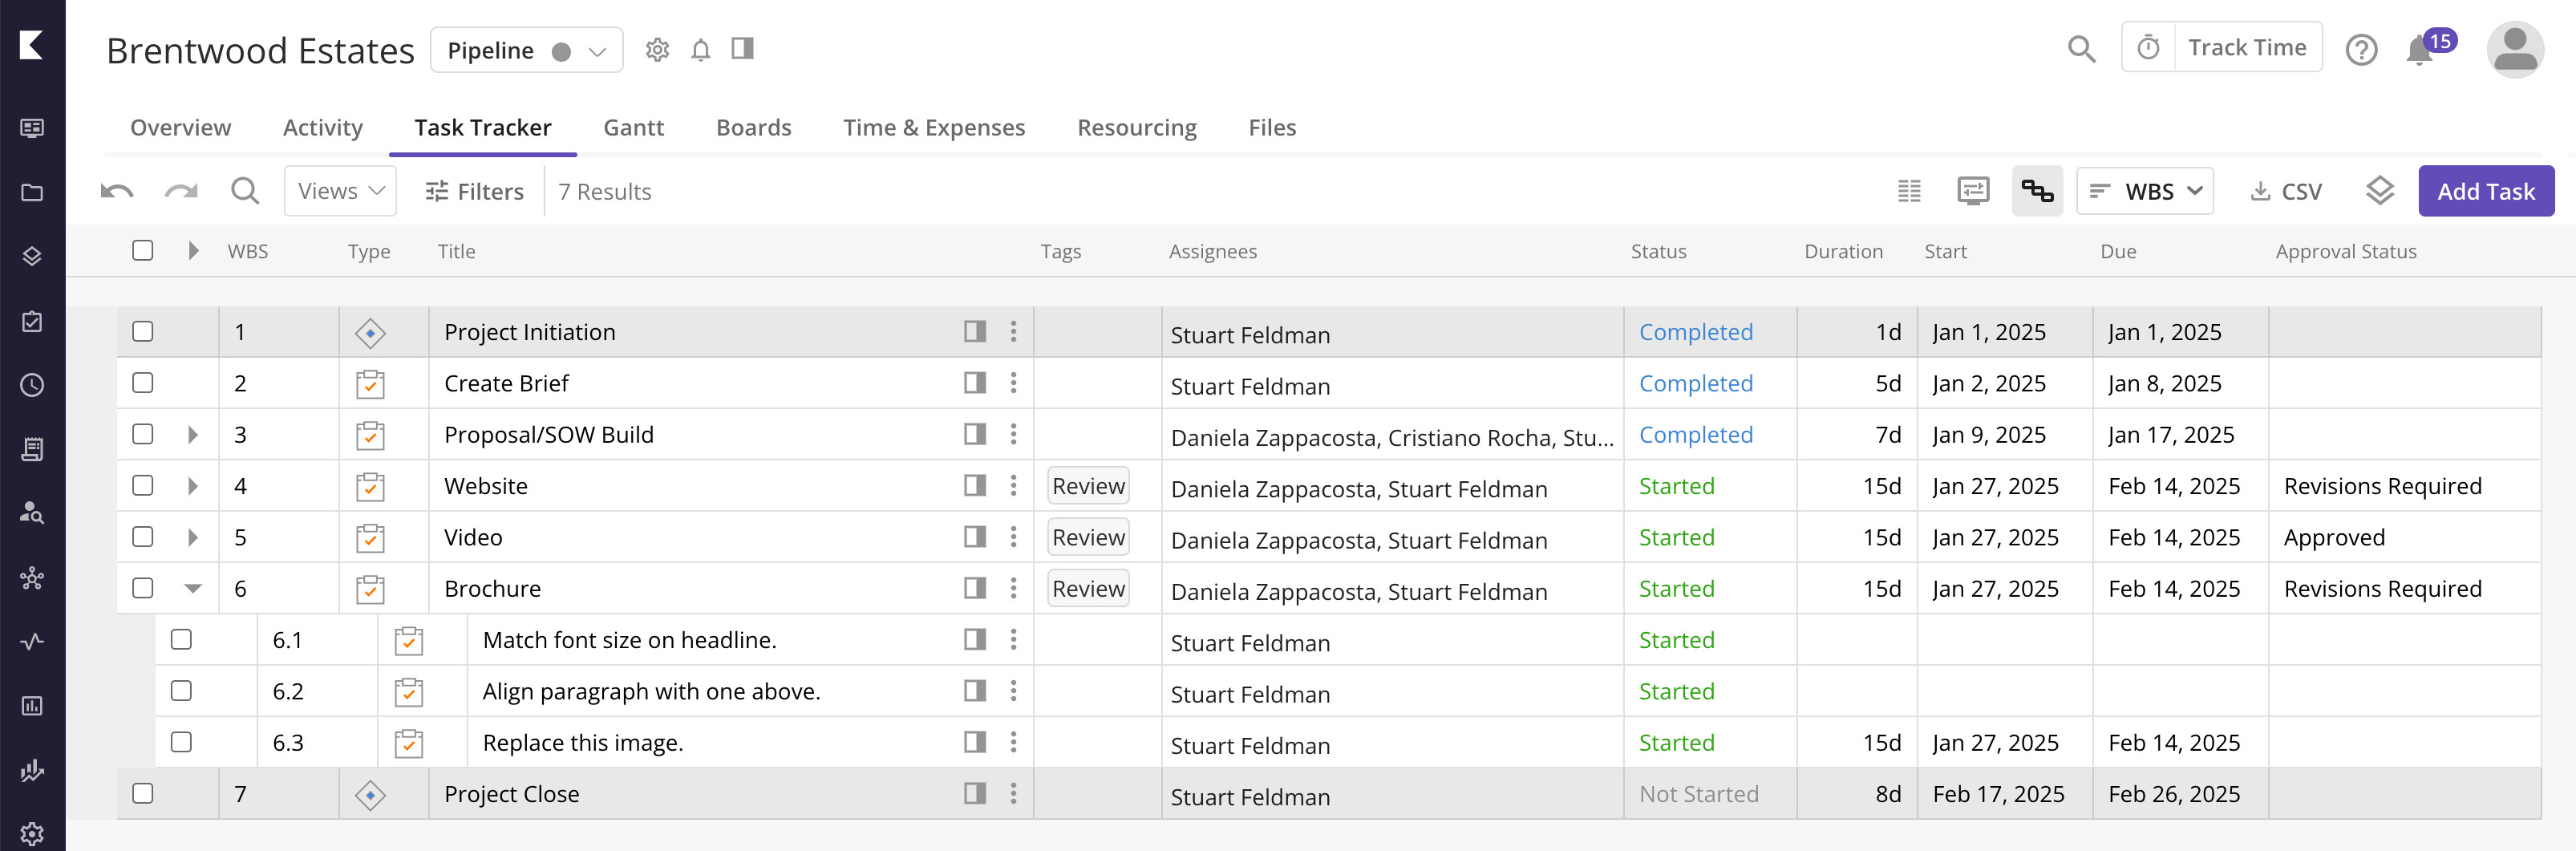This screenshot has width=2576, height=851.
Task: Toggle the select-all header checkbox
Action: click(143, 251)
